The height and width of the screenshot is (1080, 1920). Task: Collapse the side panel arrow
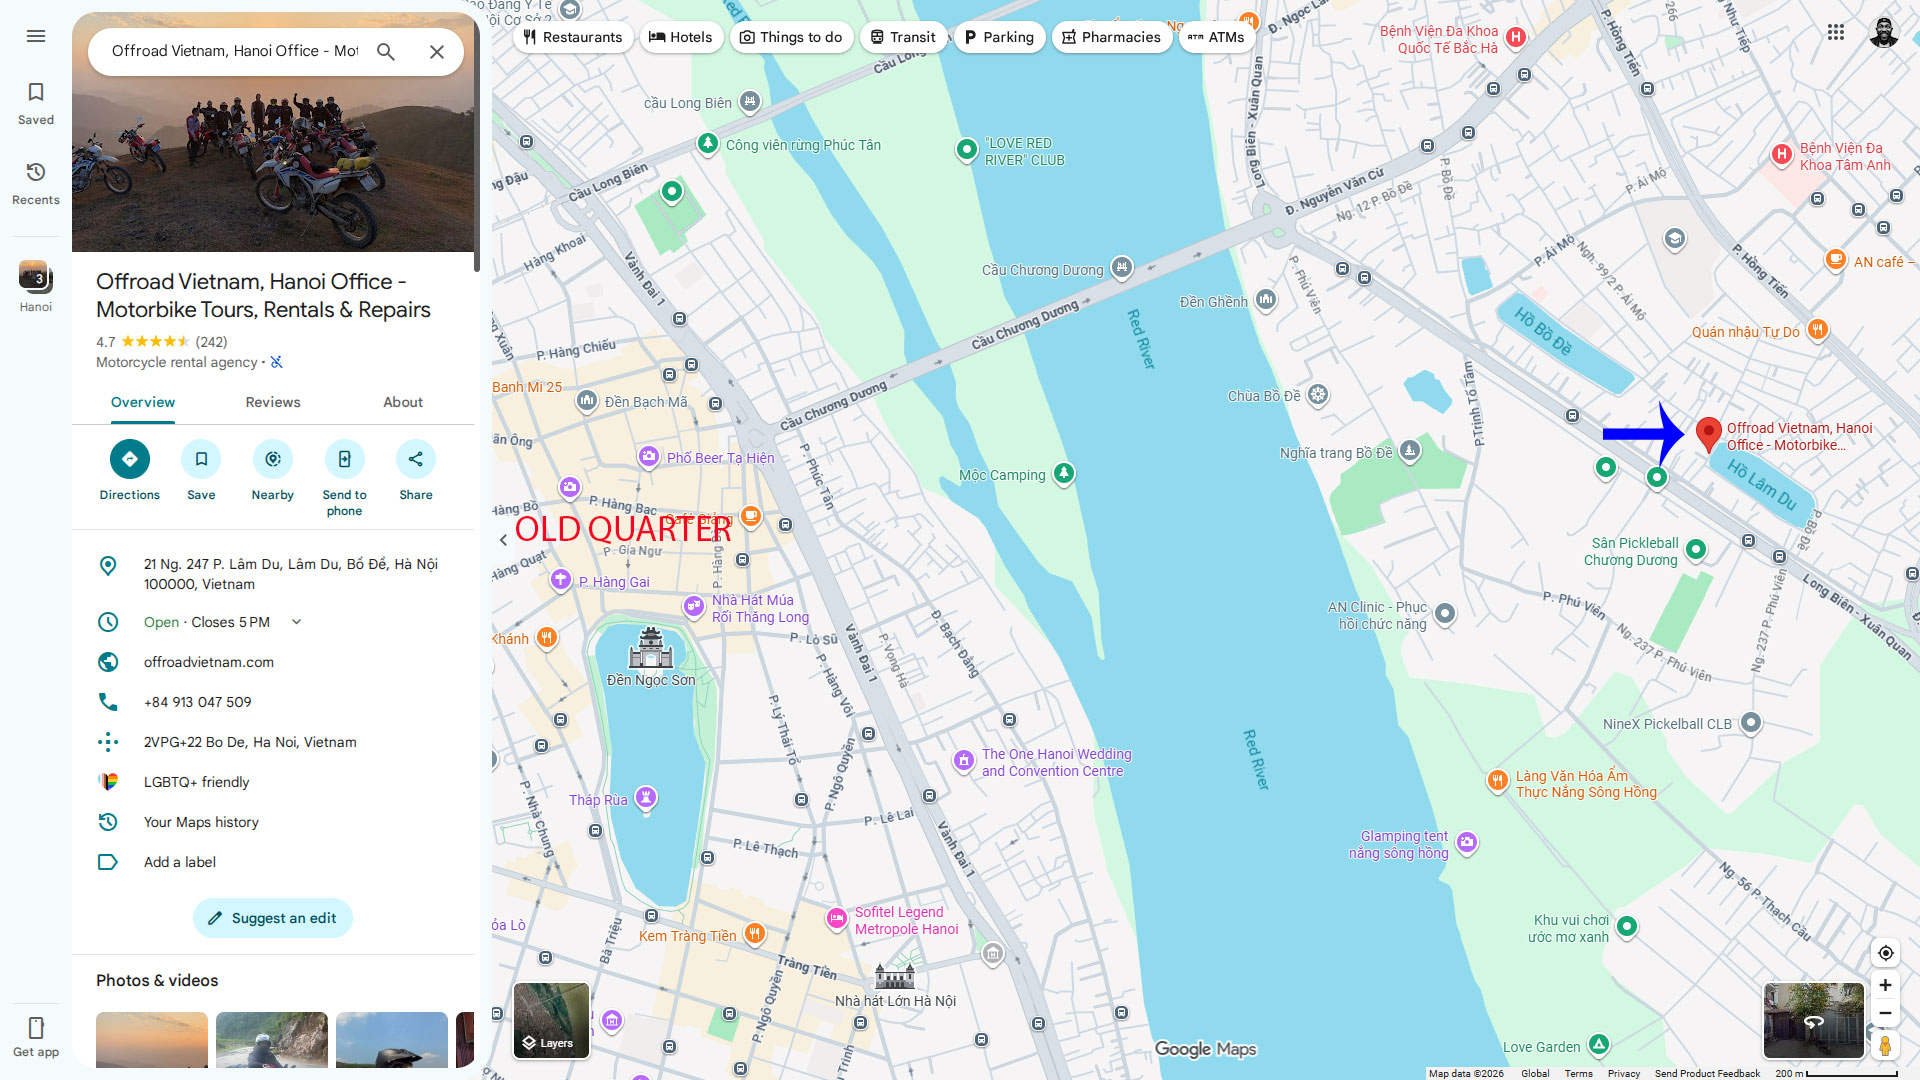[503, 540]
